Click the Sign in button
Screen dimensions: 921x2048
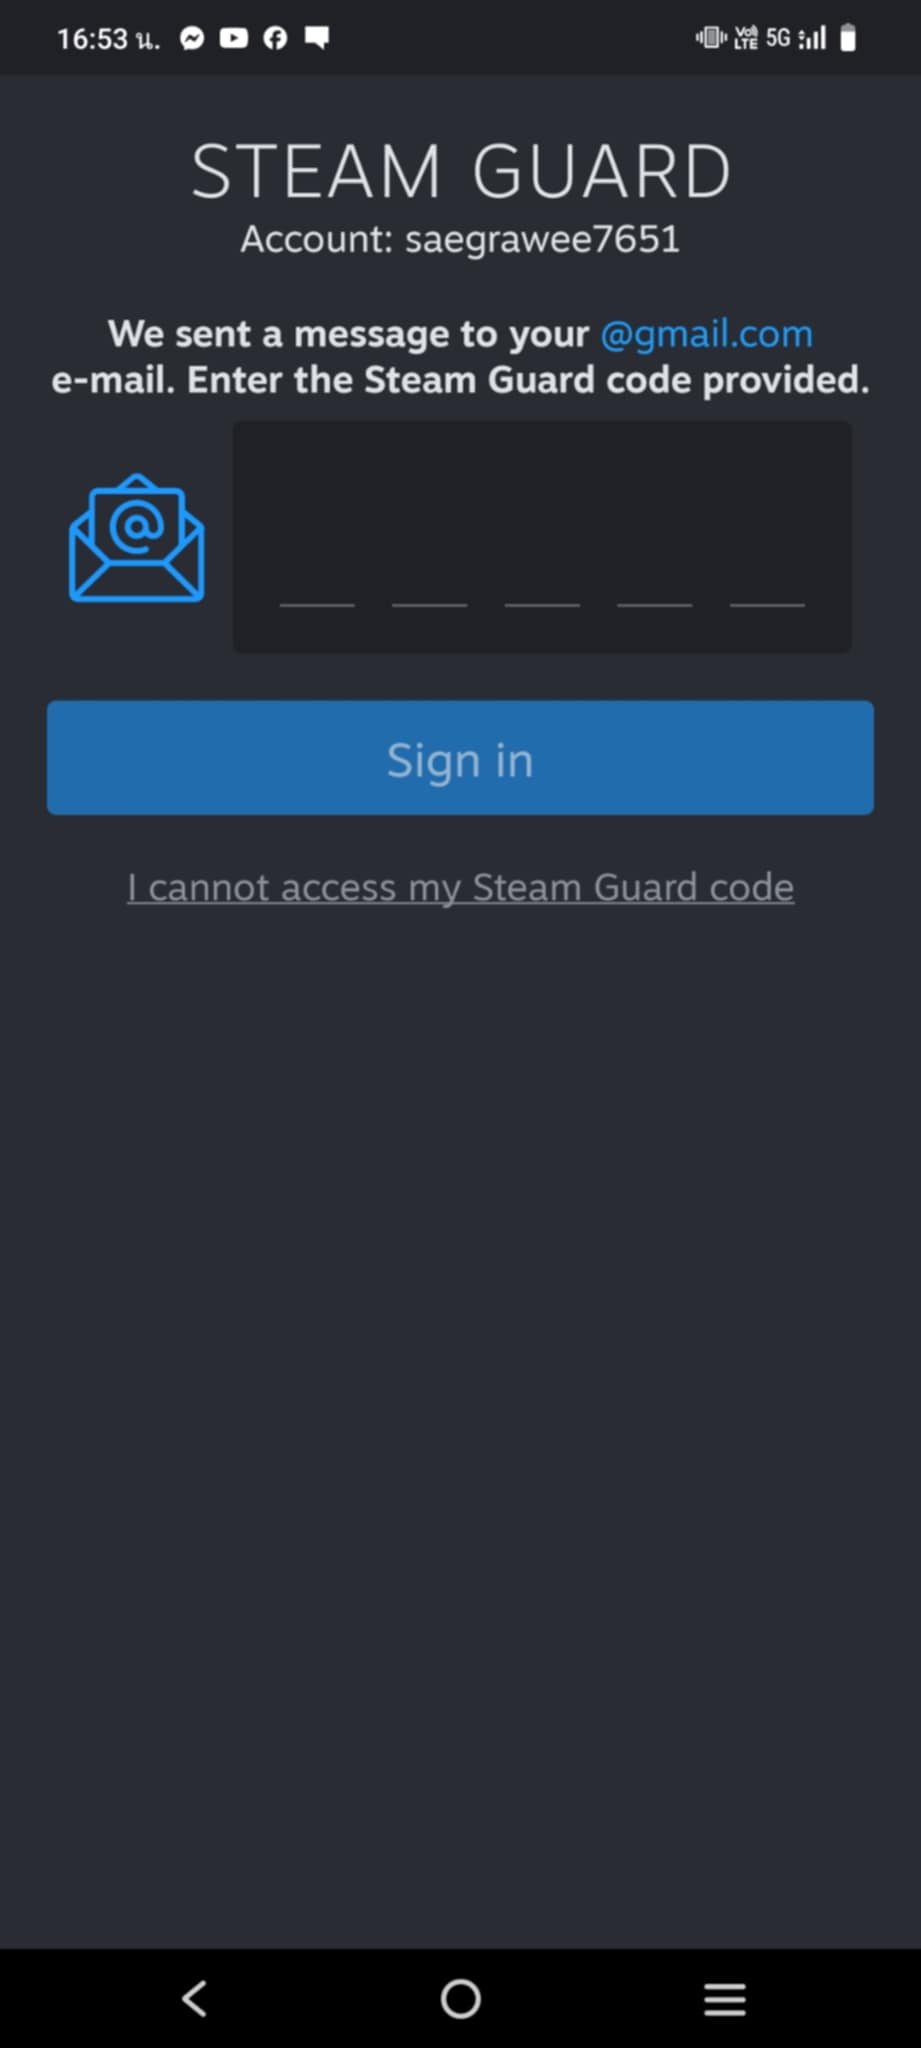(460, 758)
